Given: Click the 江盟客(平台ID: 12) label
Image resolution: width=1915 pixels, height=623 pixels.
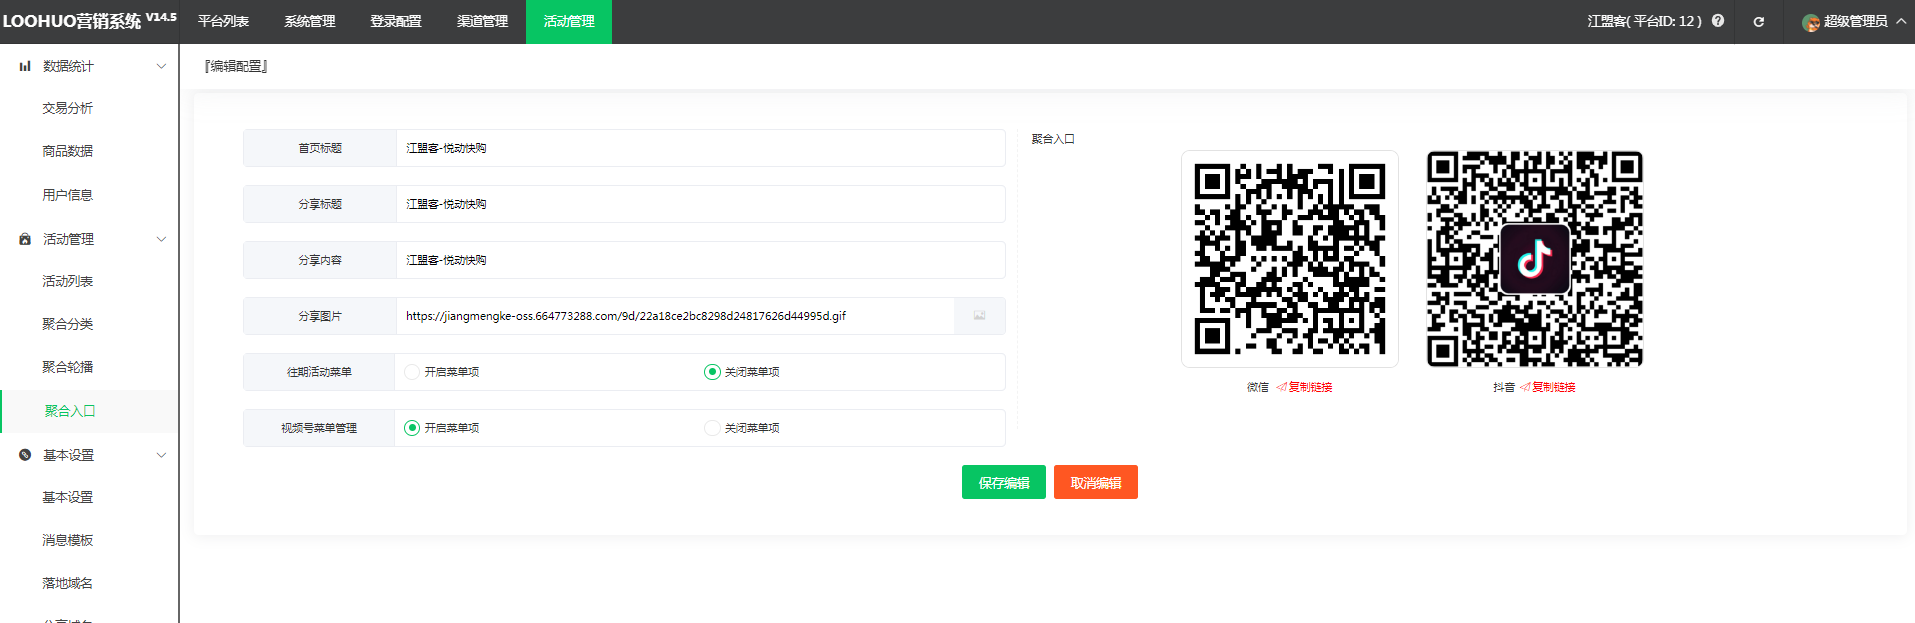Looking at the screenshot, I should 1644,21.
